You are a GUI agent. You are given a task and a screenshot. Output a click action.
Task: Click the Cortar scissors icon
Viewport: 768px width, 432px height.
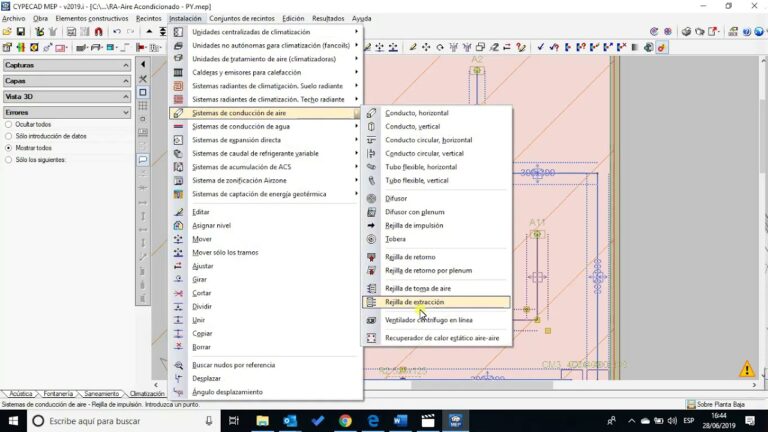(x=178, y=293)
